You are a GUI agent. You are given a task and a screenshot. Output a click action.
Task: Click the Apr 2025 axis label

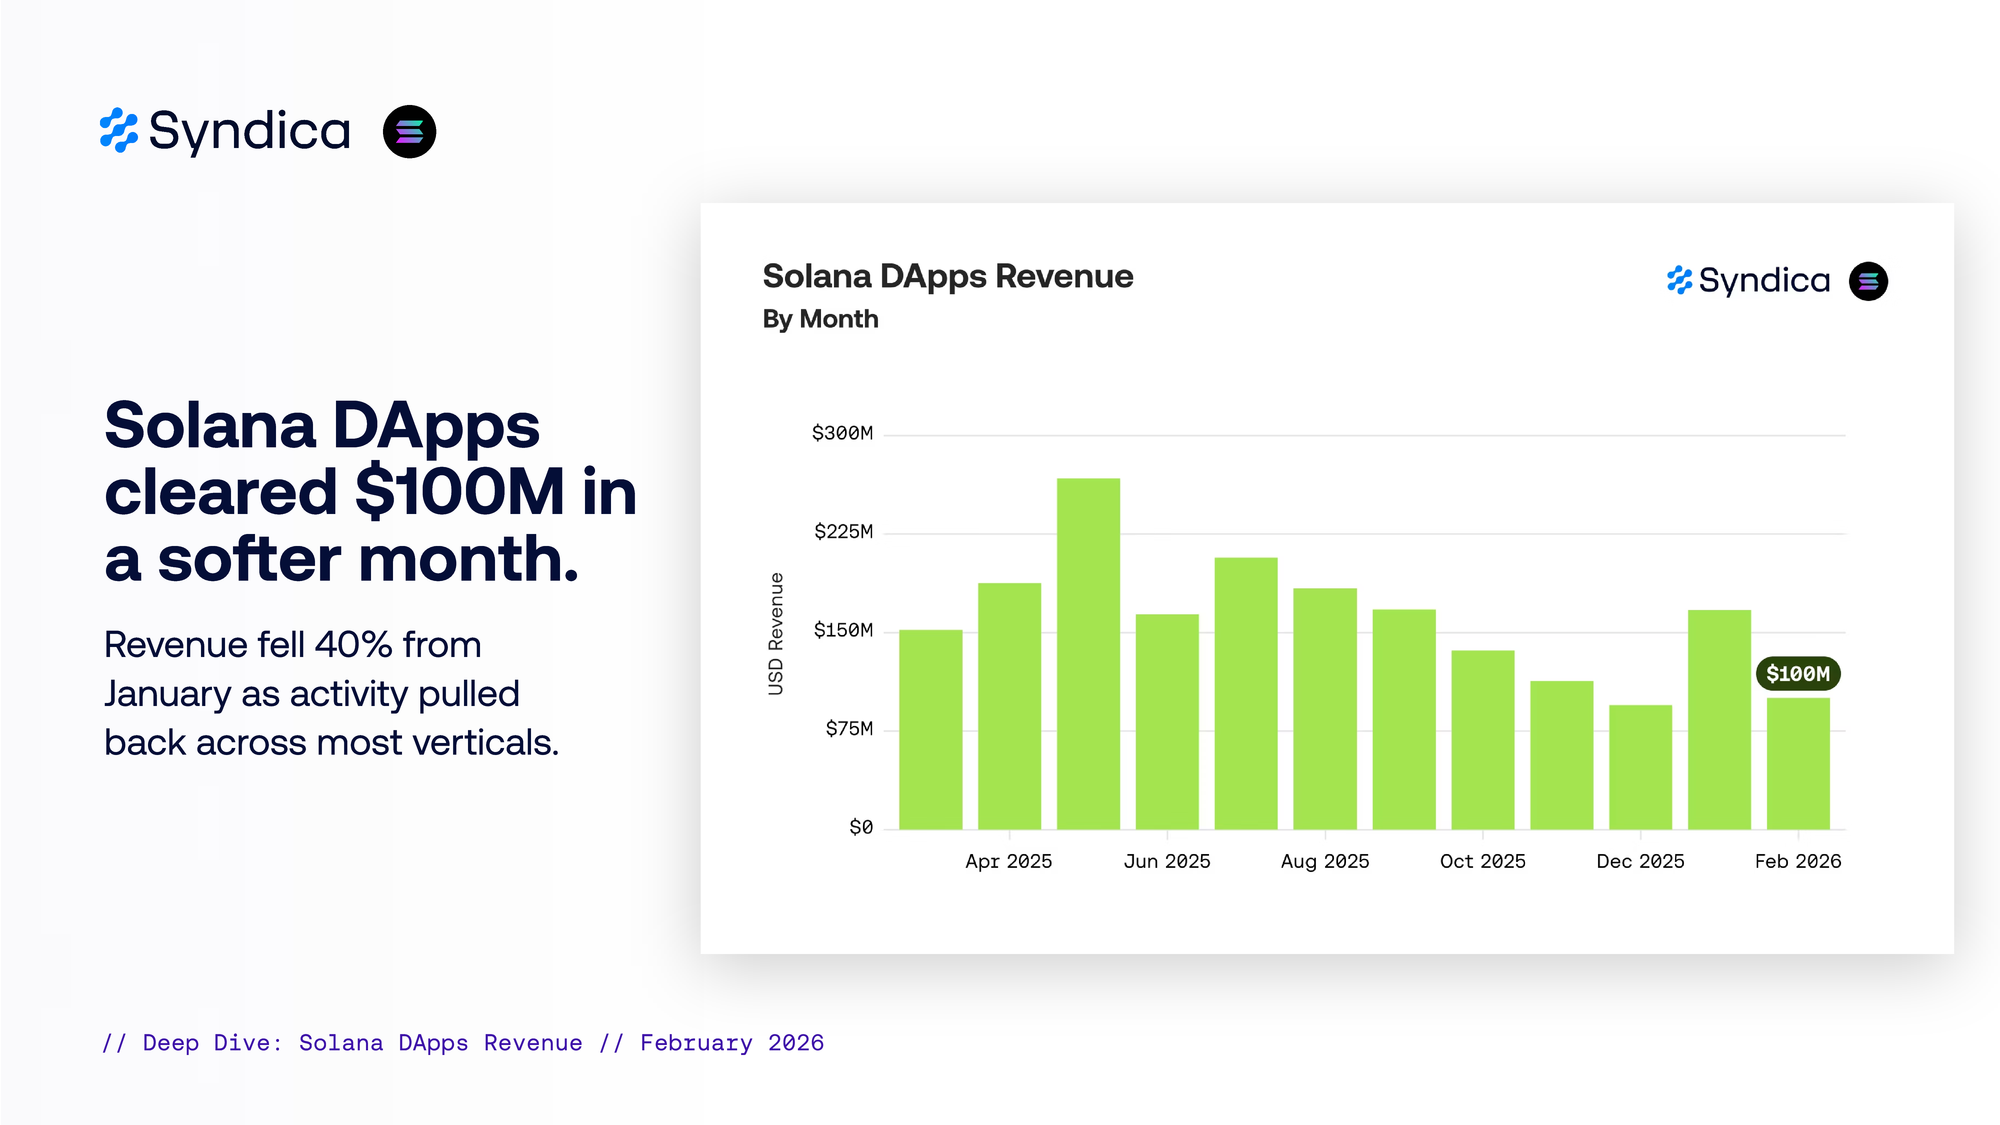[1008, 861]
